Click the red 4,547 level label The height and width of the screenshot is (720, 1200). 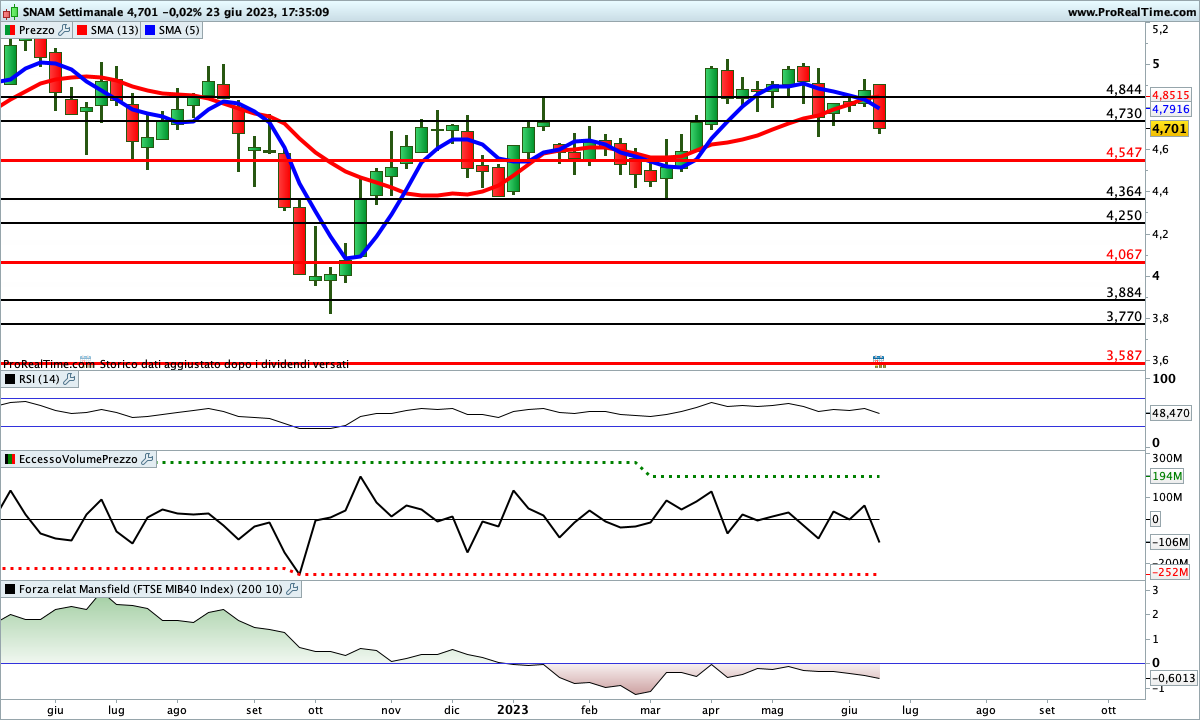pos(1124,152)
